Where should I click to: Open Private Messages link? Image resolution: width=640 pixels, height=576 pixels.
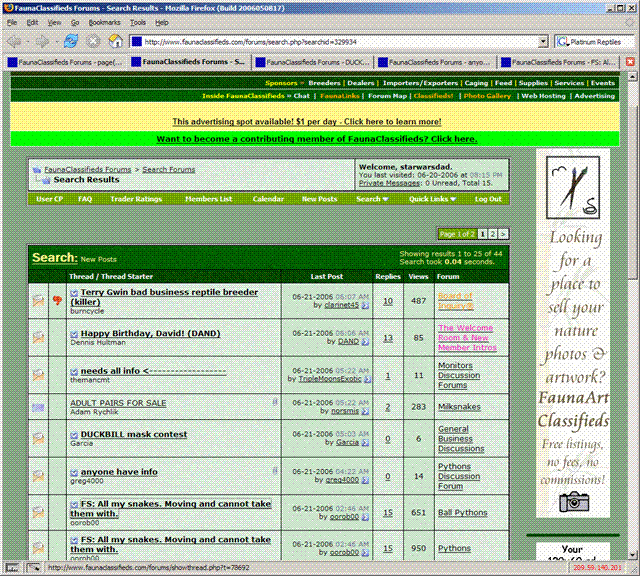pos(389,183)
